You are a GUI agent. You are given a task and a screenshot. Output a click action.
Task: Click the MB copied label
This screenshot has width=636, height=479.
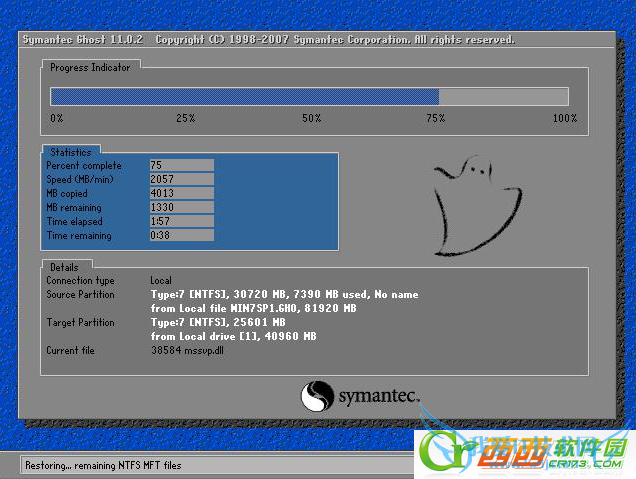click(x=67, y=193)
